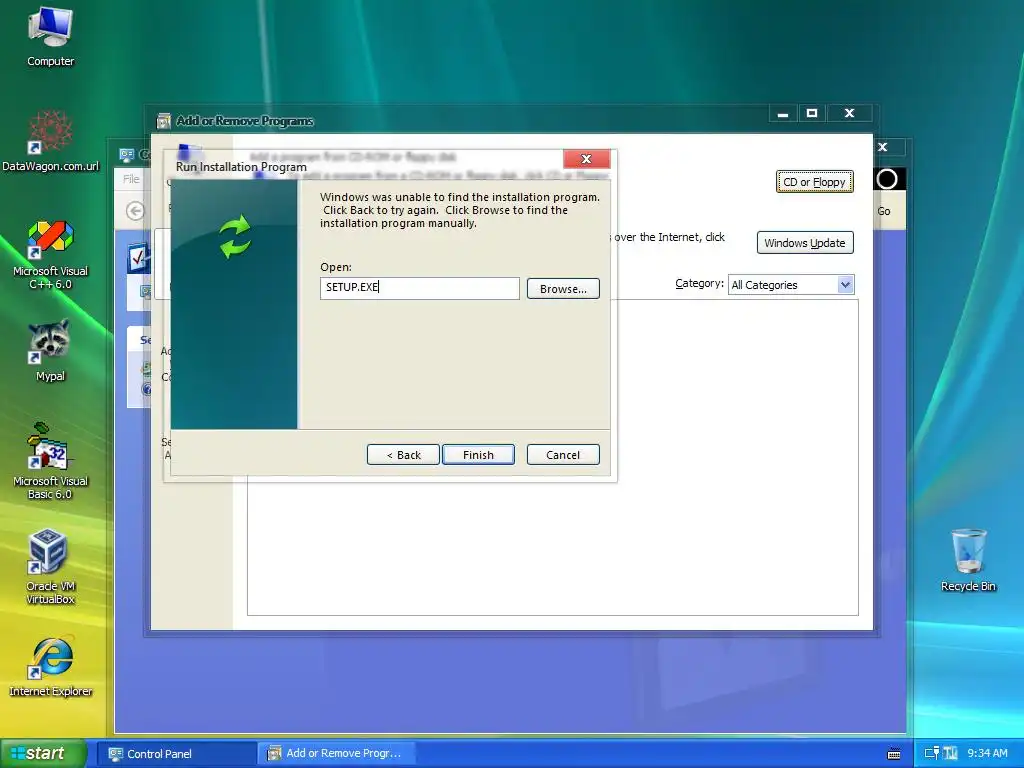Image resolution: width=1024 pixels, height=768 pixels.
Task: Click Browse... to locate setup program
Action: tap(563, 289)
